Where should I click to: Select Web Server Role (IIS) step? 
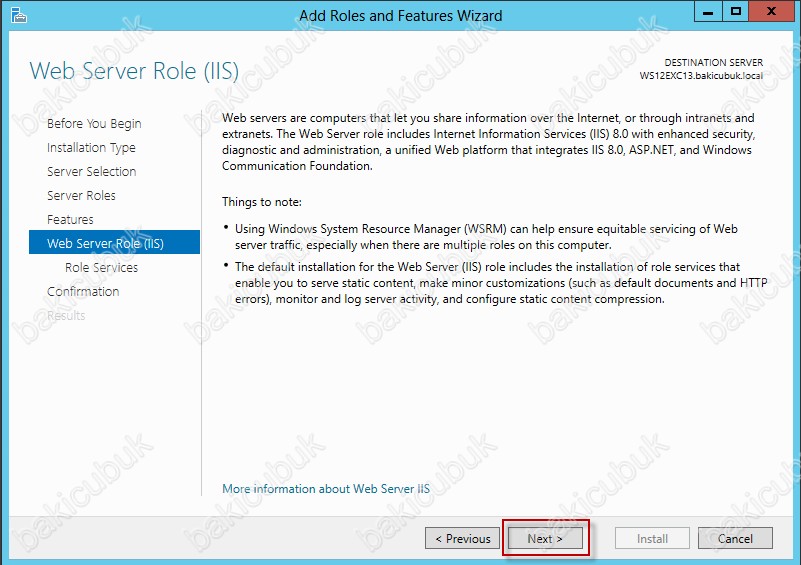[x=114, y=242]
